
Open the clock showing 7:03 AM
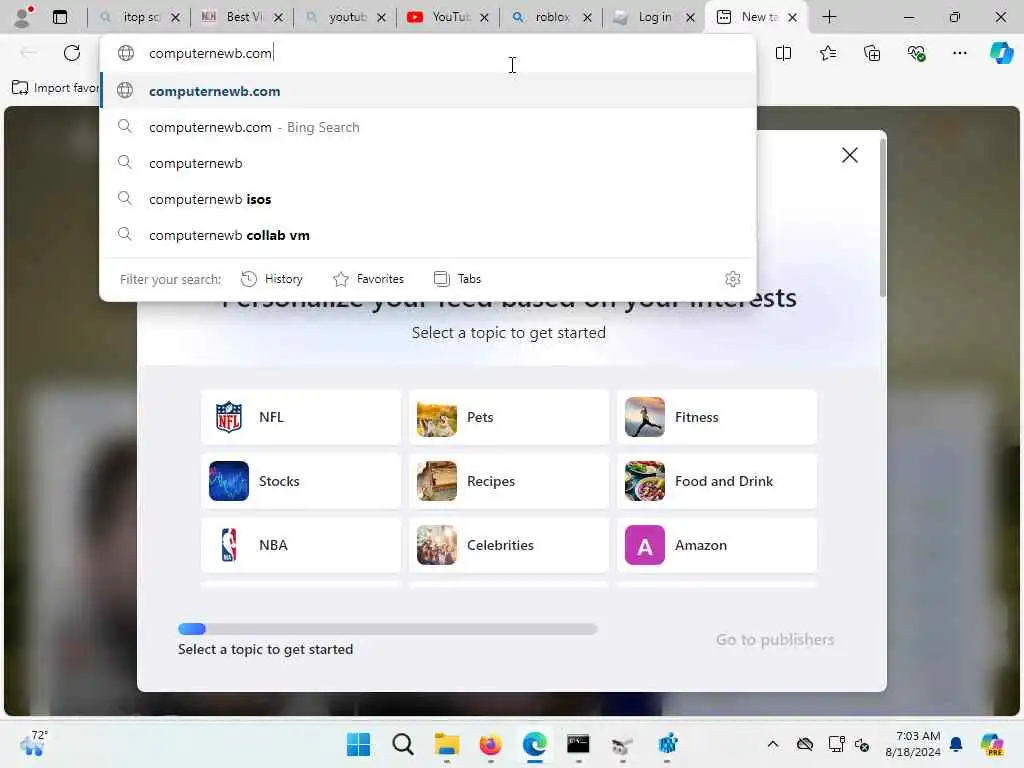(912, 744)
